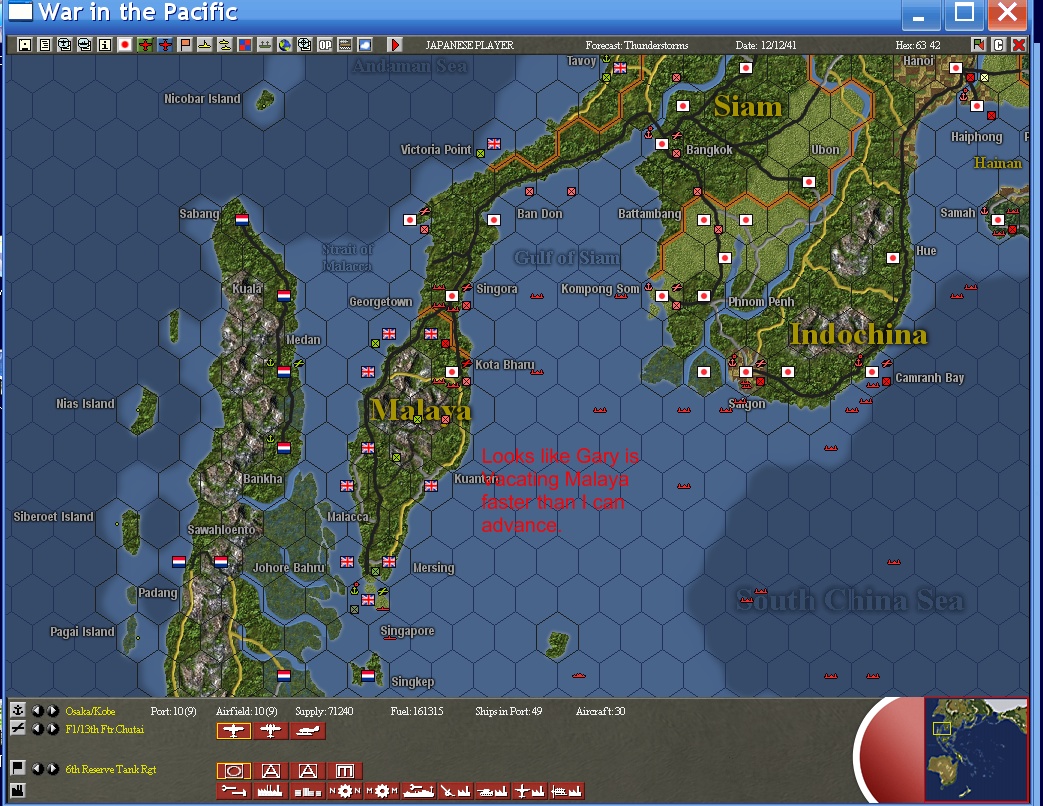Click the Japanese flag at Samah

click(998, 219)
